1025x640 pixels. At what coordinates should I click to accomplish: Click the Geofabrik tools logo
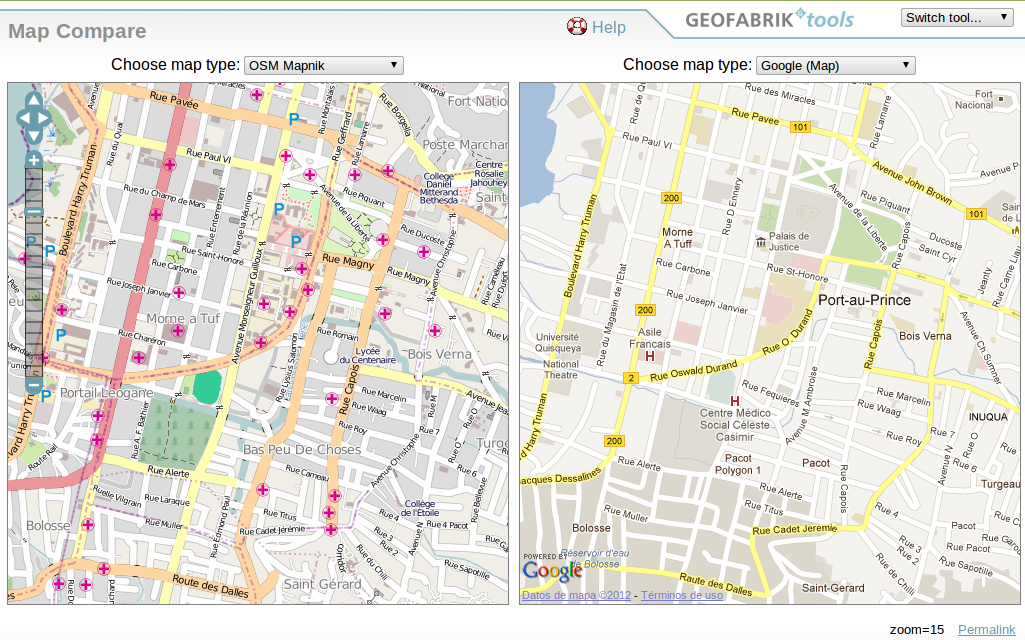[x=768, y=19]
